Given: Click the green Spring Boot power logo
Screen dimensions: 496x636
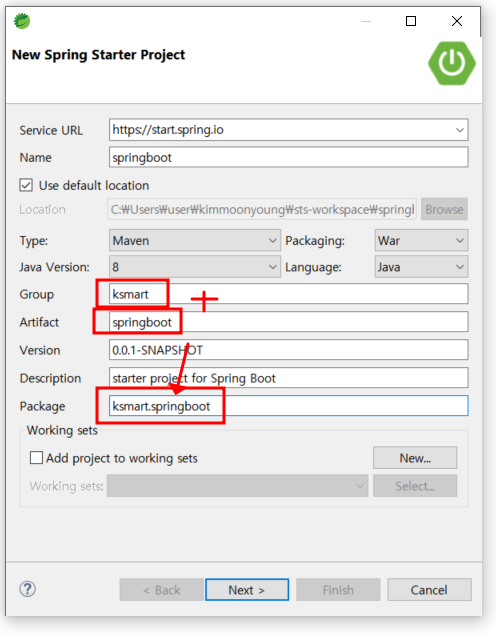Looking at the screenshot, I should tap(452, 63).
